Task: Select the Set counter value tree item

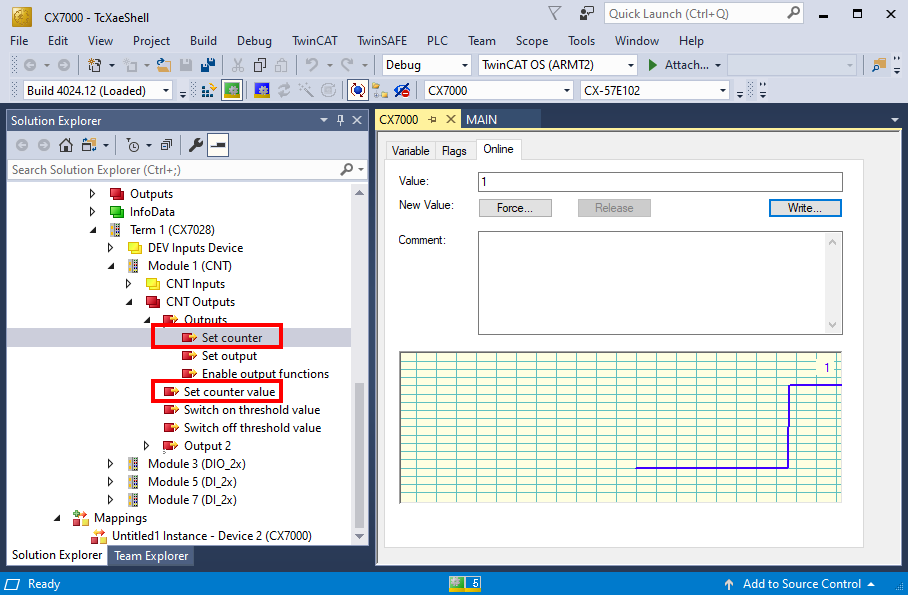Action: coord(229,392)
